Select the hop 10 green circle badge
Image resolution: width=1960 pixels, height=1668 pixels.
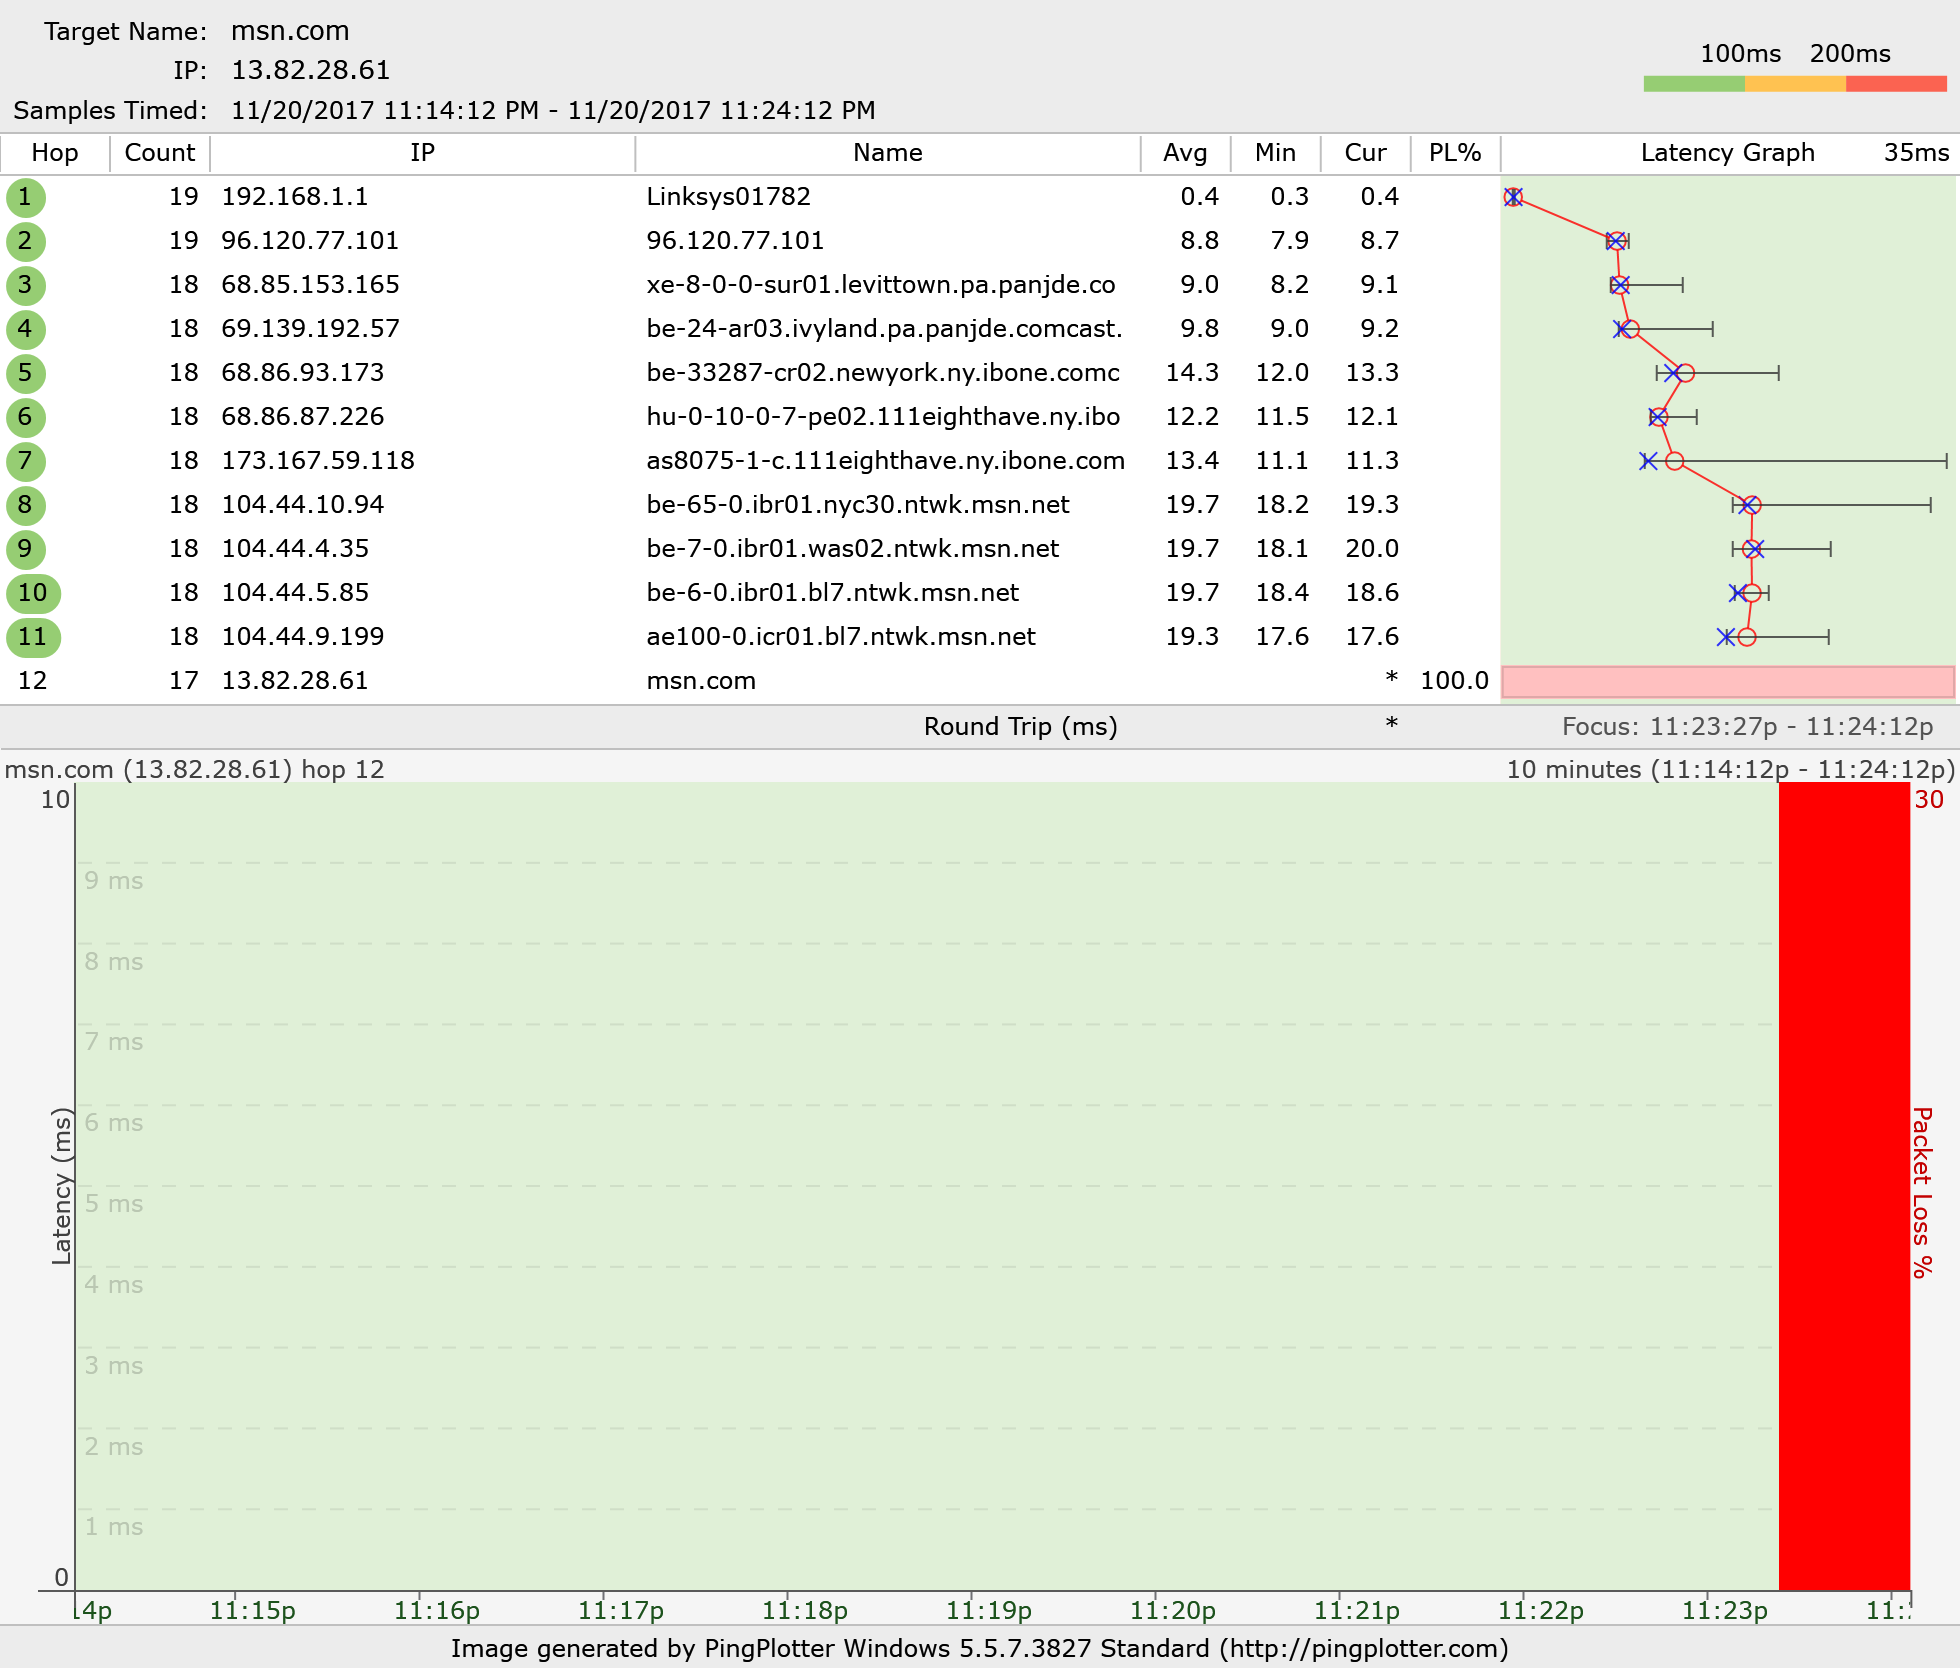[33, 593]
